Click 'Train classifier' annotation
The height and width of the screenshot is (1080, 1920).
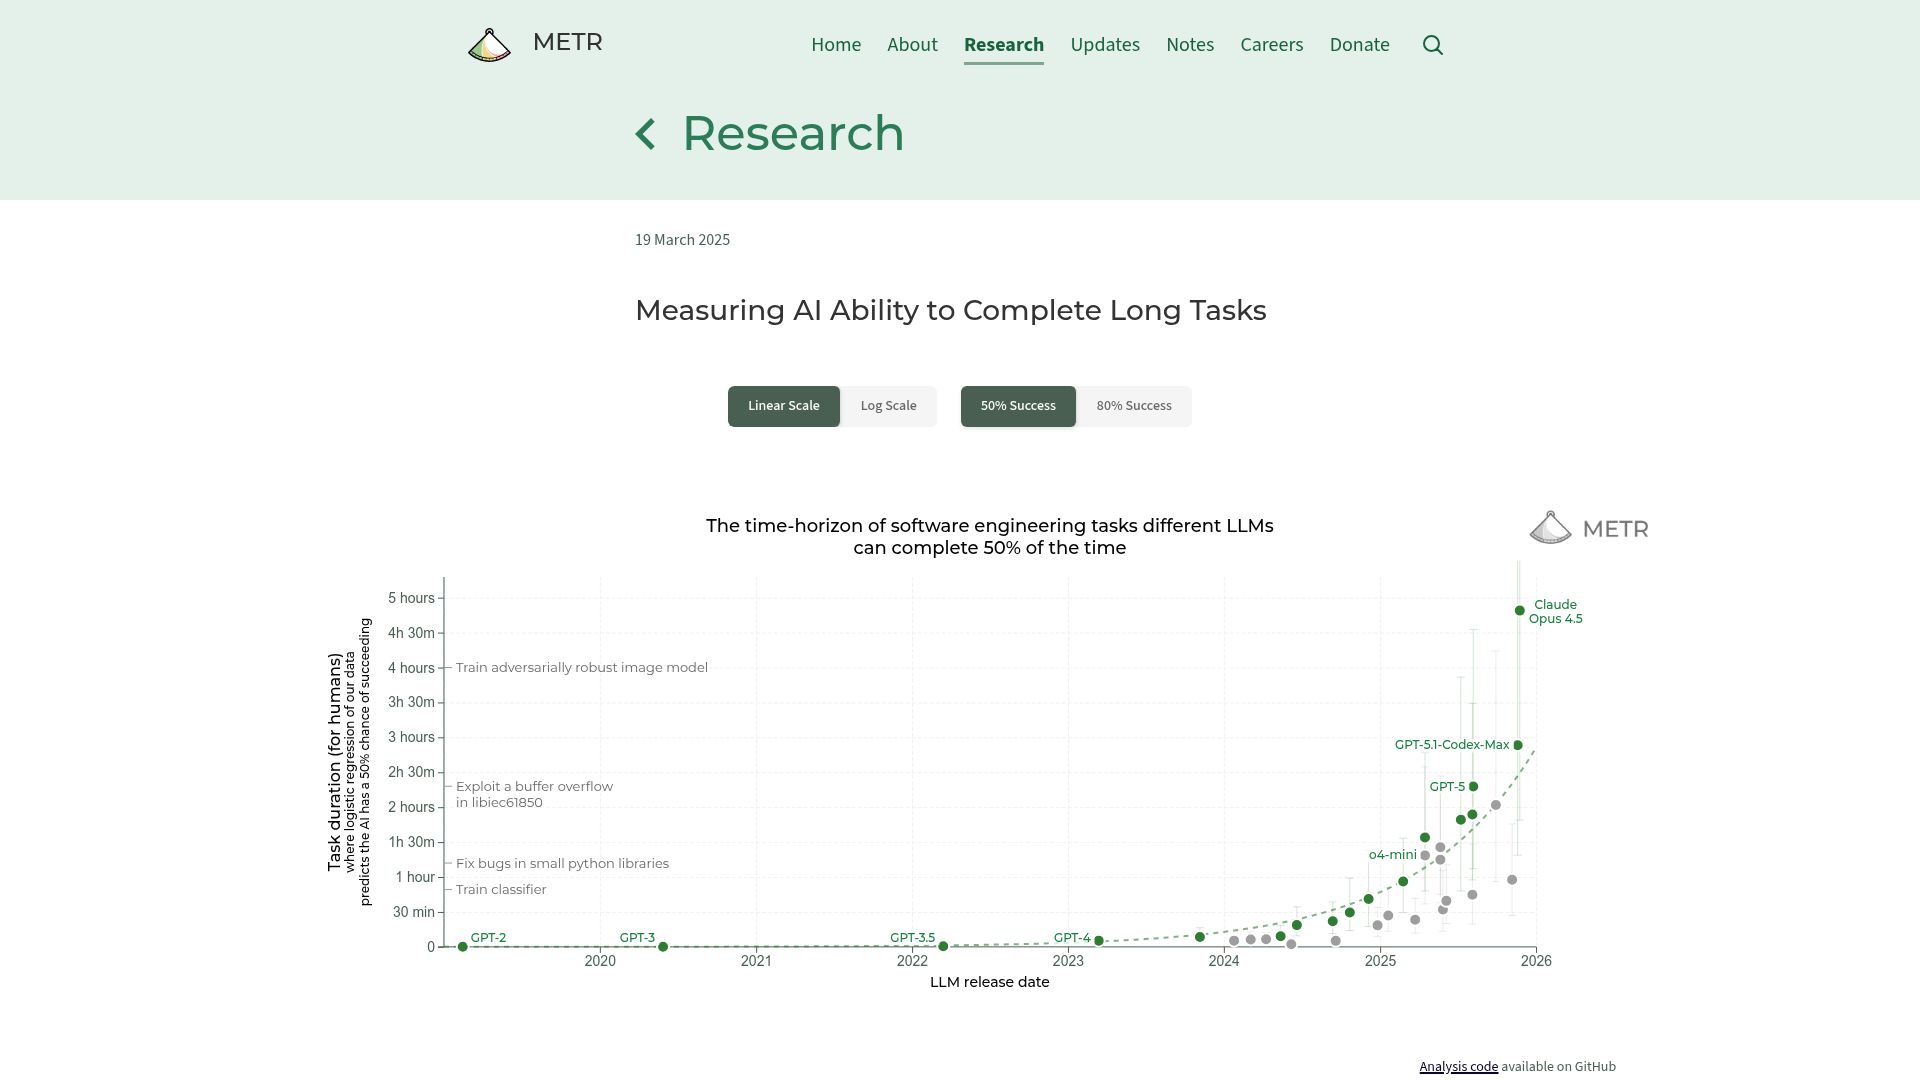coord(501,890)
